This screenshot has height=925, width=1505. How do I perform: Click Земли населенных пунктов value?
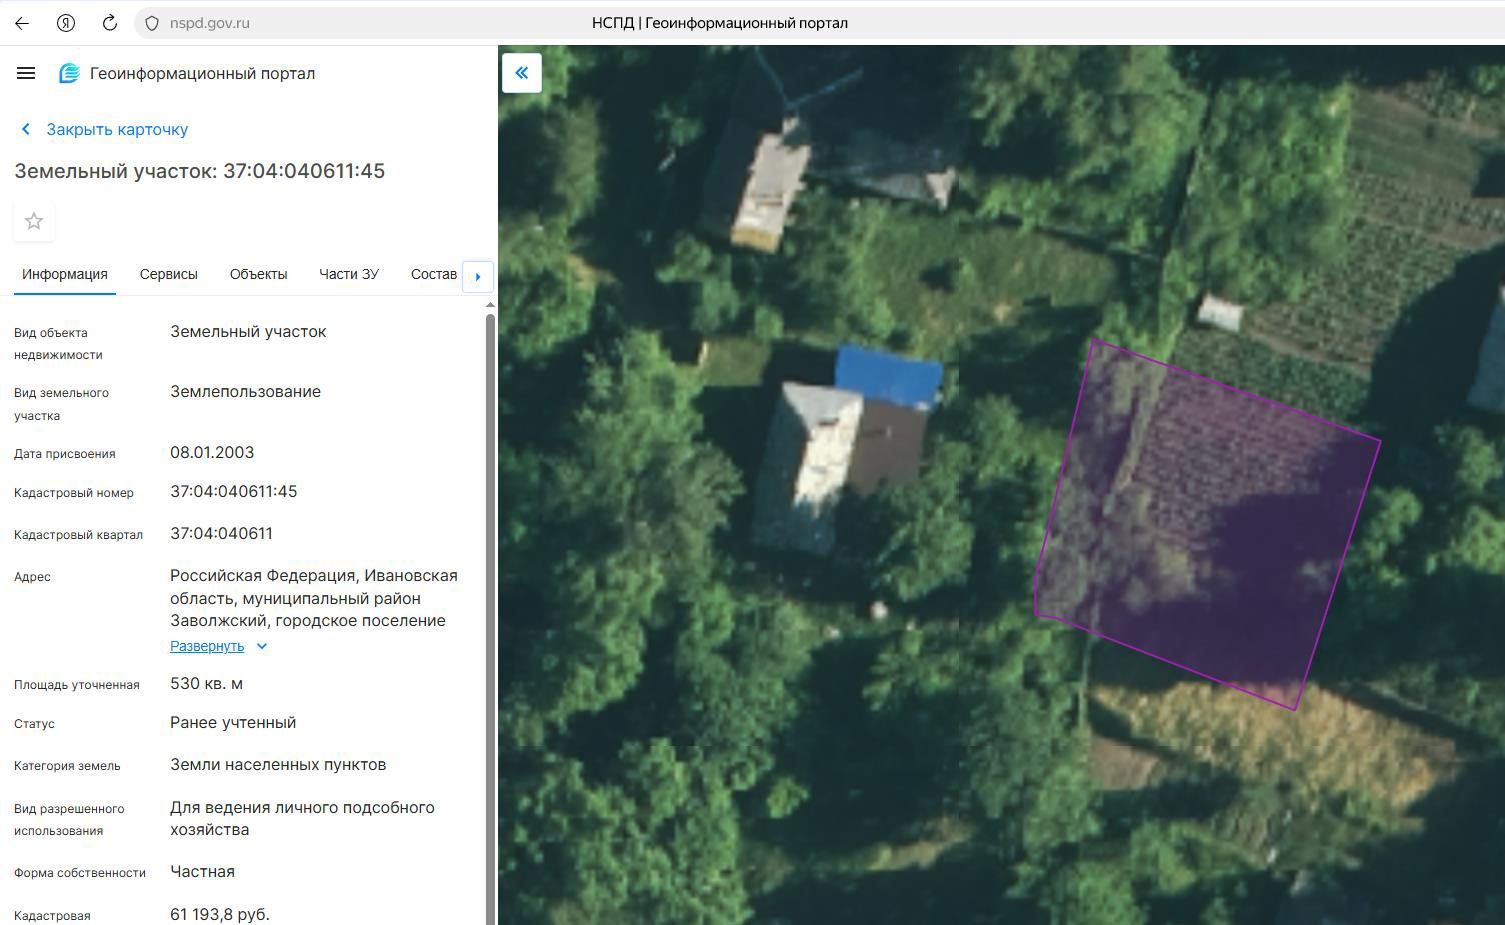point(278,765)
